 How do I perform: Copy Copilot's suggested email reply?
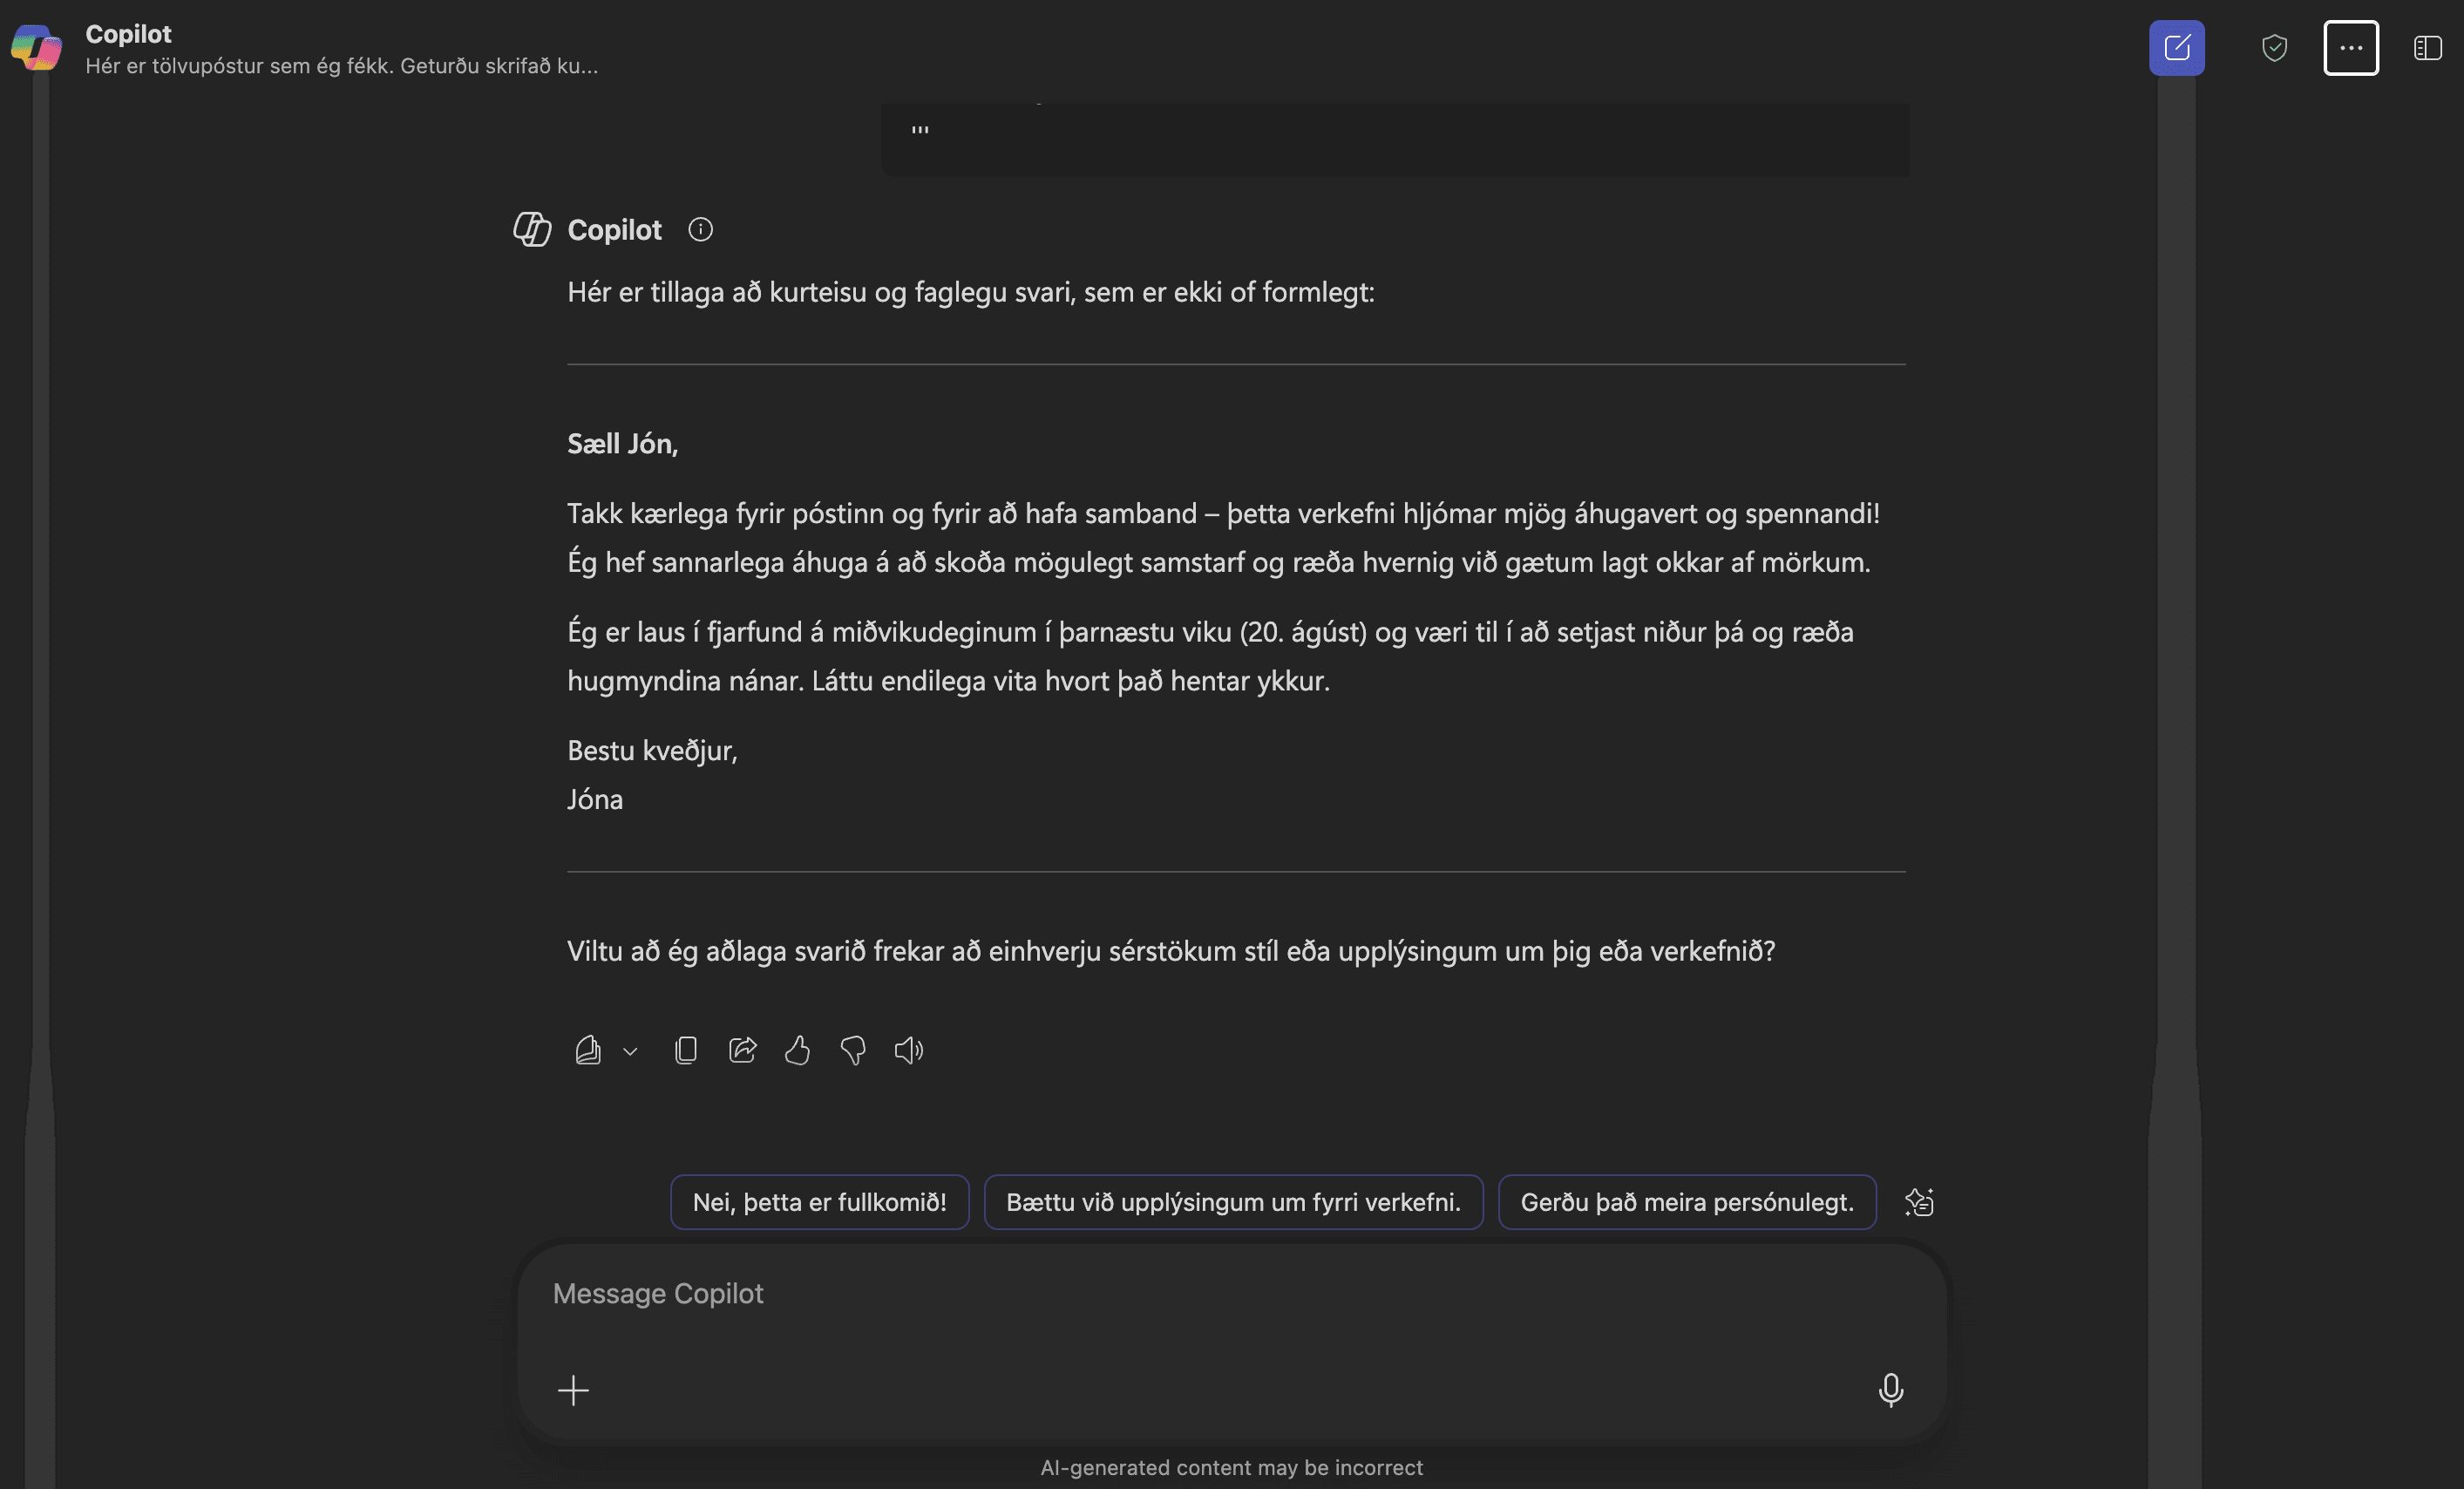click(x=686, y=1050)
